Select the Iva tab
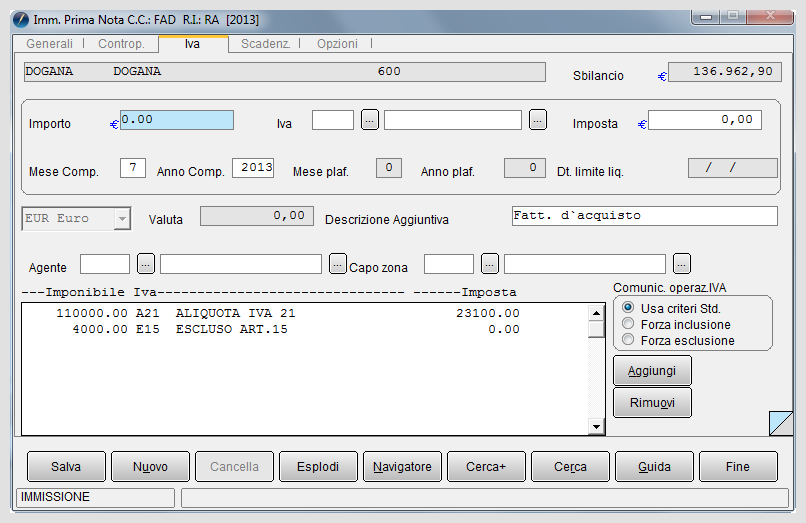806x523 pixels. pos(193,44)
